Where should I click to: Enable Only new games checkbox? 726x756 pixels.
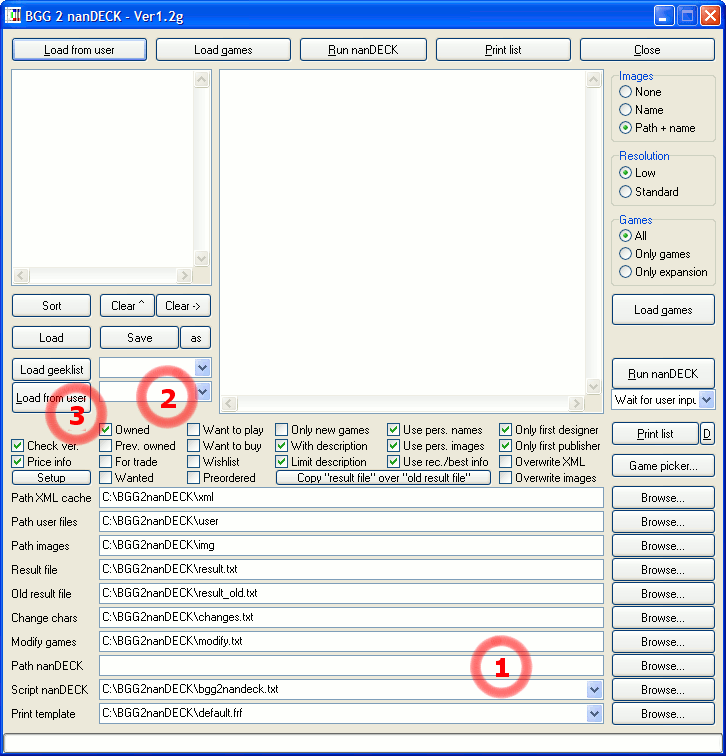pos(282,429)
